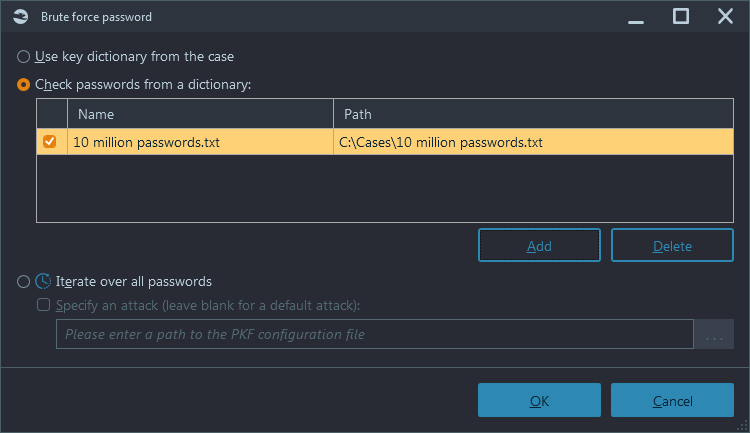Open PKF file browse ellipsis button
Screen dimensions: 750x433
[x=714, y=334]
